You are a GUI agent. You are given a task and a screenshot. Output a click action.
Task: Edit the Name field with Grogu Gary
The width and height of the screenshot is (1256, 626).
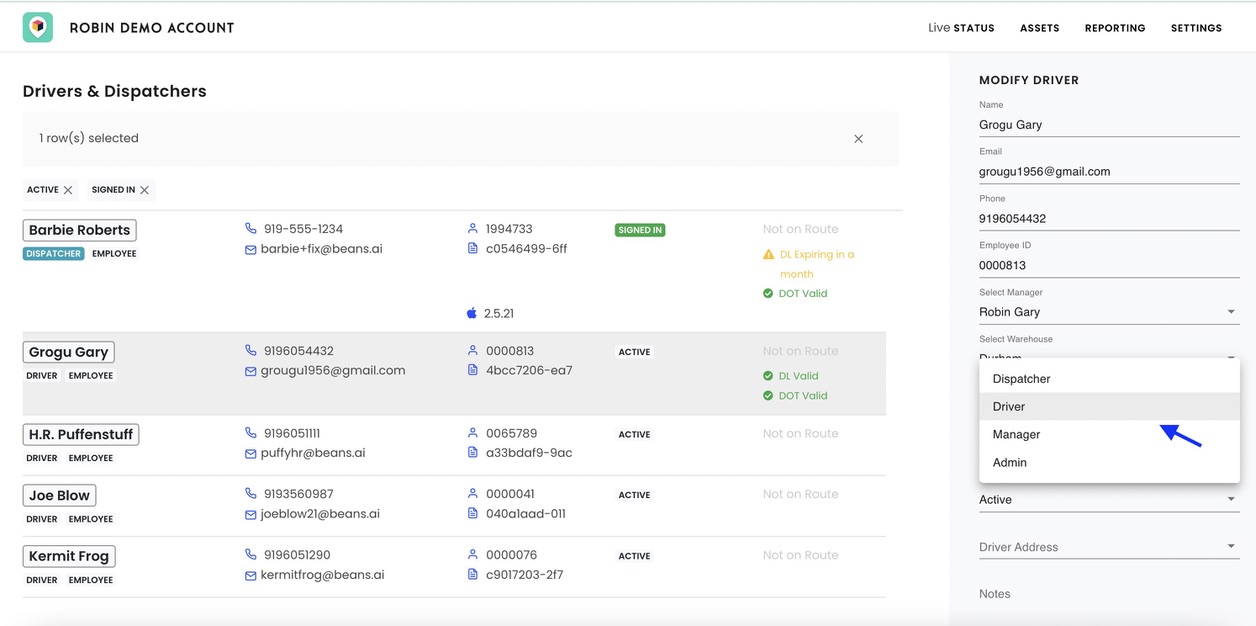pyautogui.click(x=1109, y=125)
